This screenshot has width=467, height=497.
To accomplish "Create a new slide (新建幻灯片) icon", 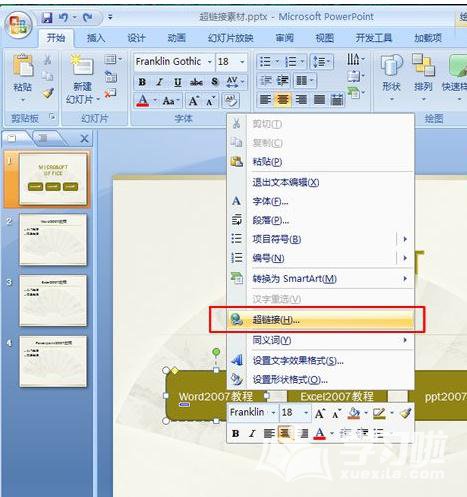I will (x=82, y=65).
